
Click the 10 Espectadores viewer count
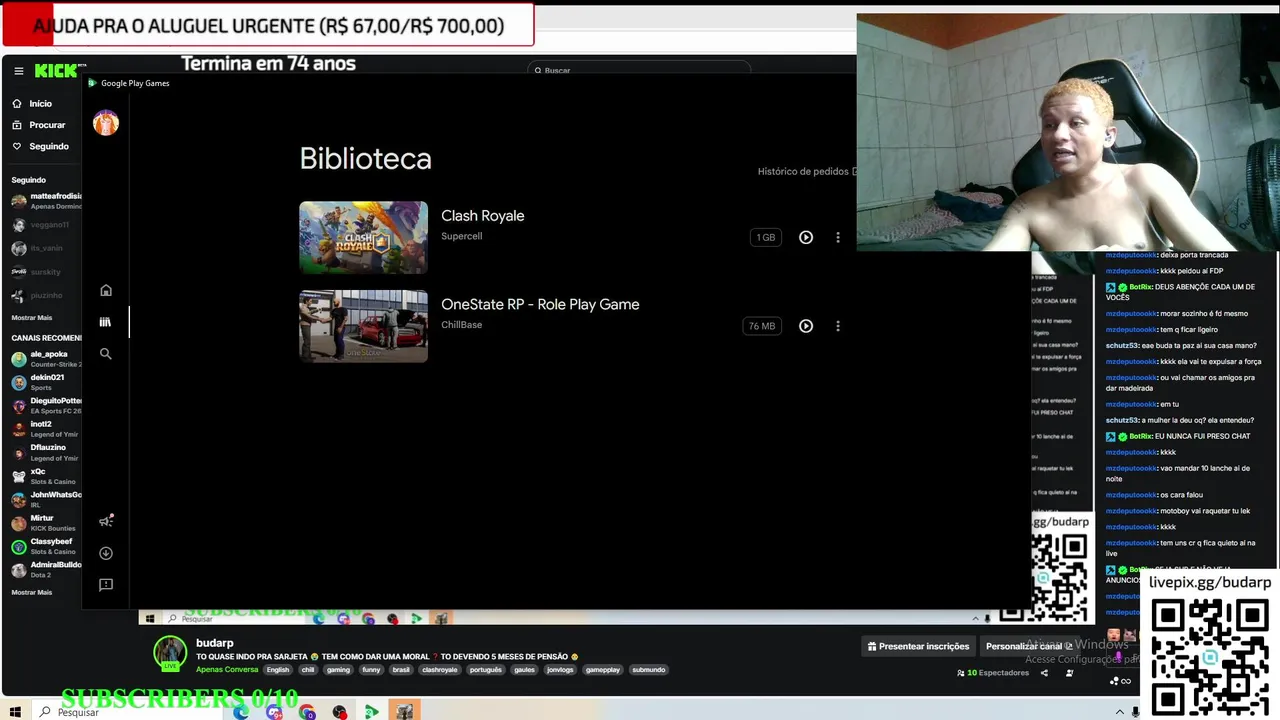pos(993,673)
